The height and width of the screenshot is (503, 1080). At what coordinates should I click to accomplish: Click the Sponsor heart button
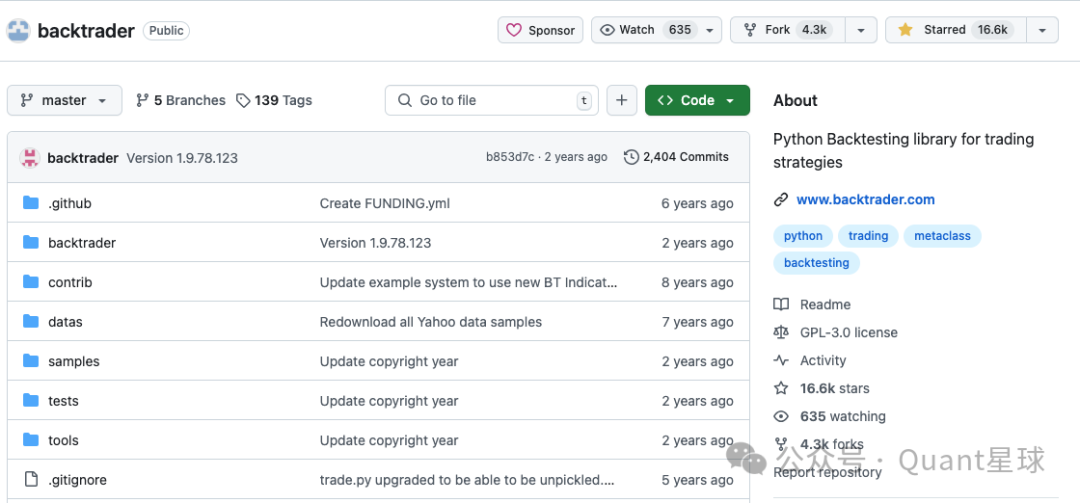coord(541,30)
